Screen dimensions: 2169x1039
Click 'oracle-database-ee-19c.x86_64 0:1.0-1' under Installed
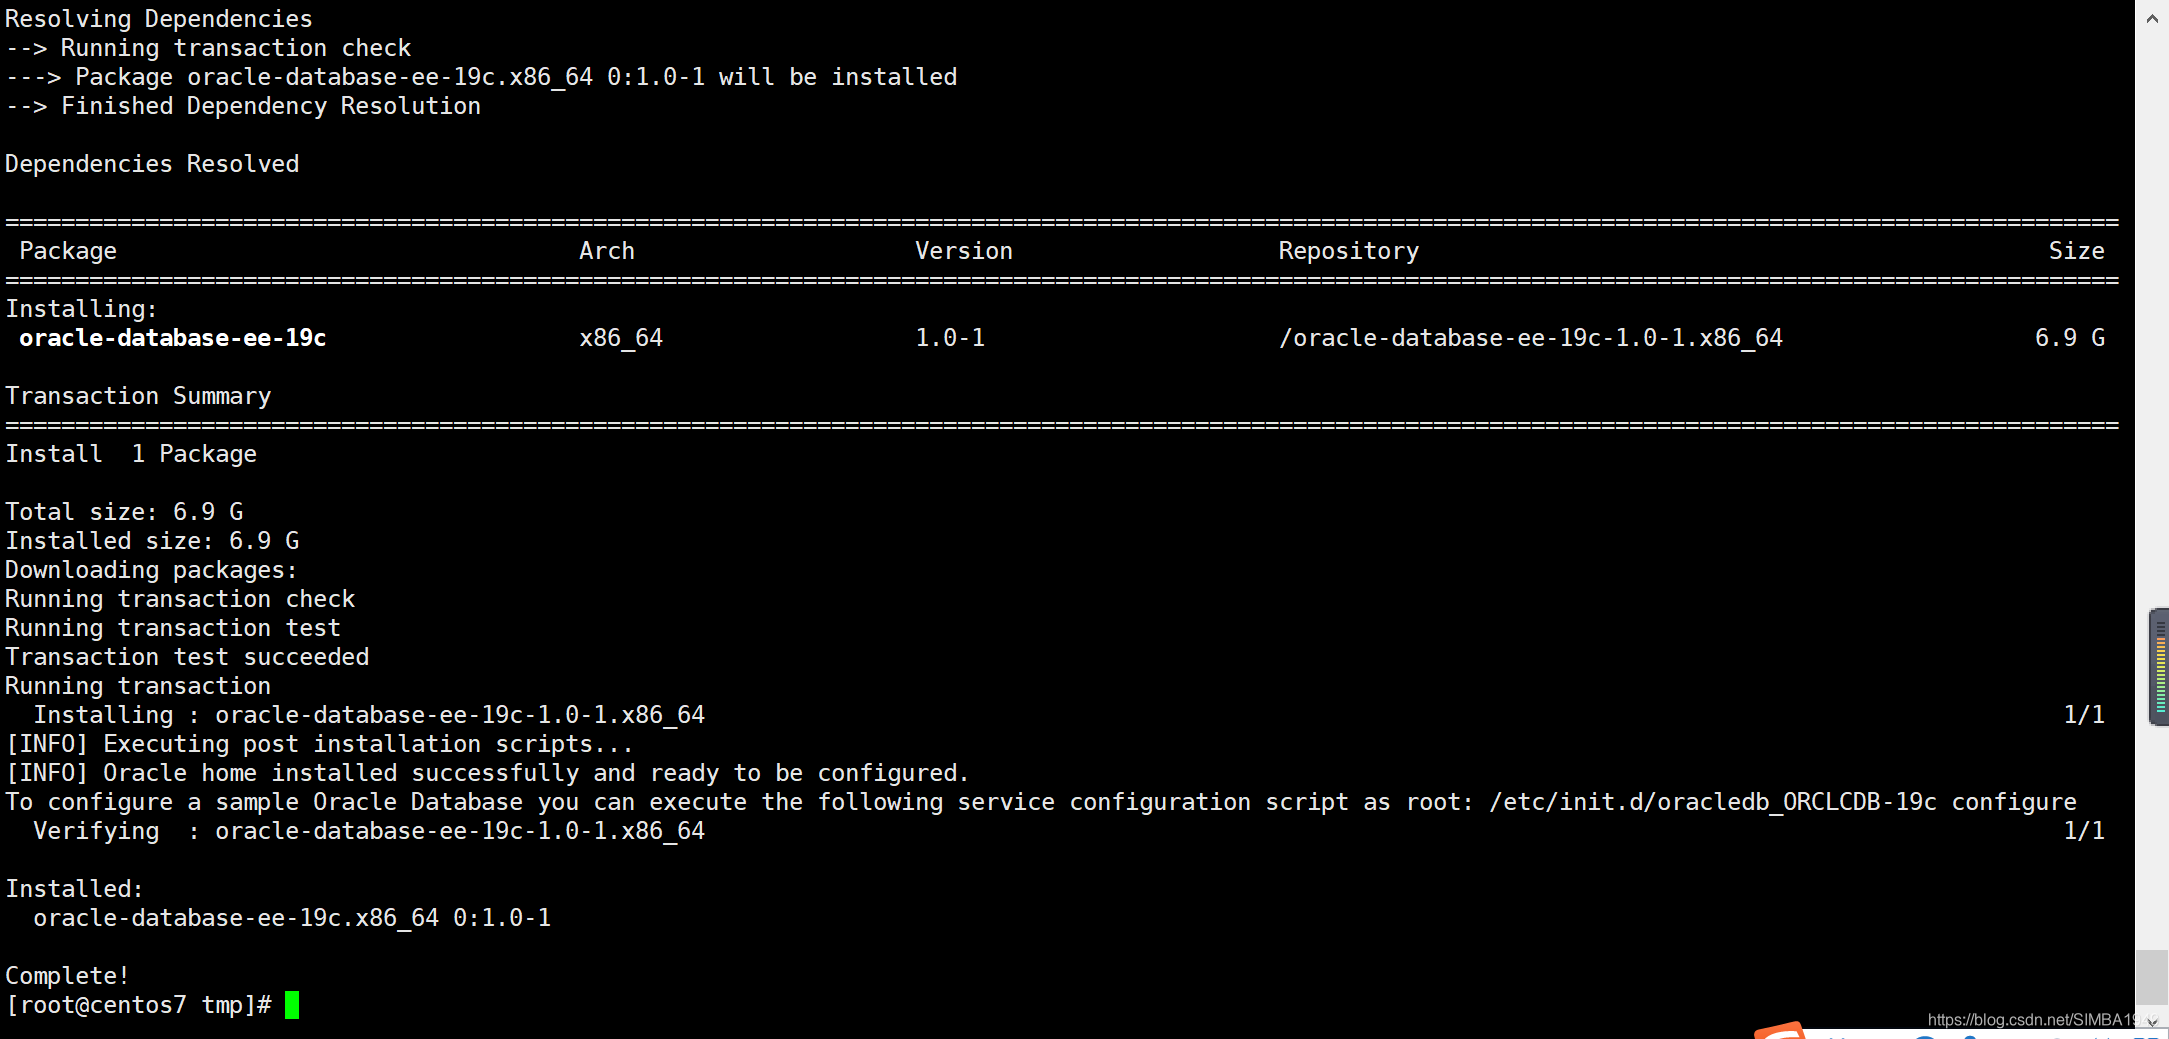(292, 918)
